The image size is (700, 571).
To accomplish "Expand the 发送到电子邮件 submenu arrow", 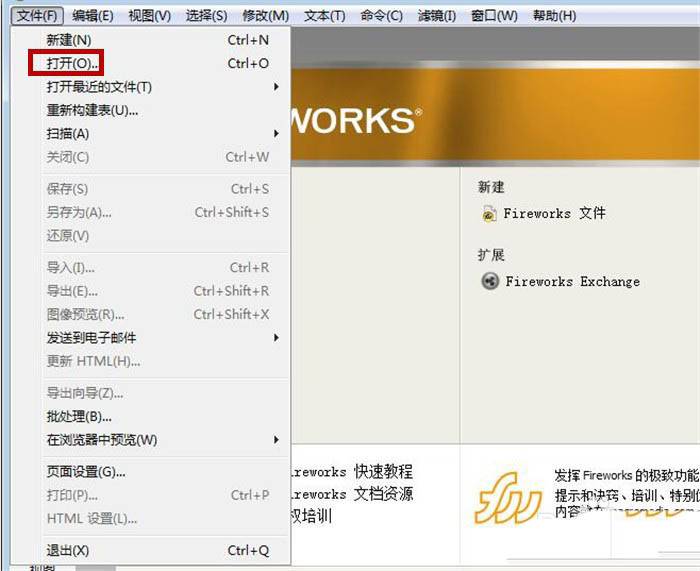I will click(277, 338).
